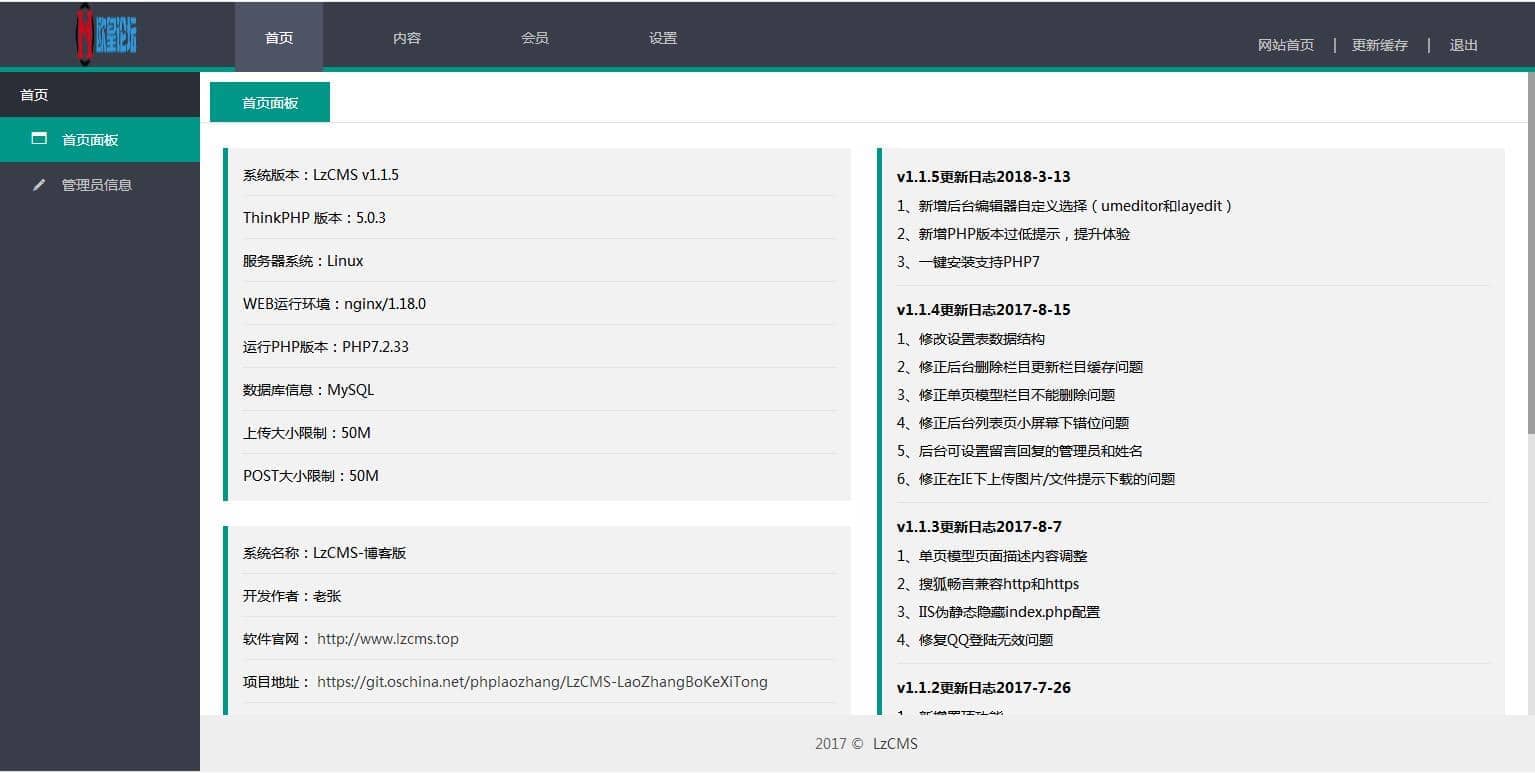
Task: Select the 首页面板 sidebar entry label
Action: [90, 140]
